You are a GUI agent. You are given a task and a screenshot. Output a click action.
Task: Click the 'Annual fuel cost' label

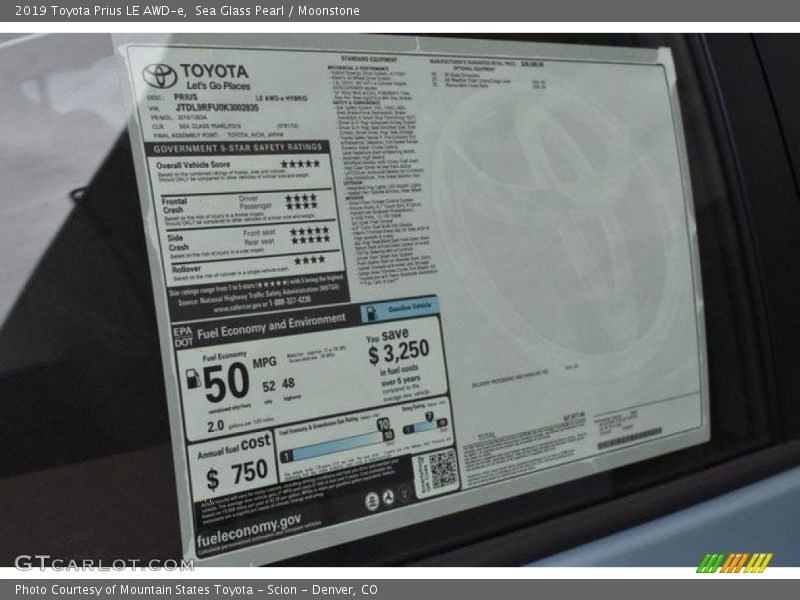tap(234, 447)
